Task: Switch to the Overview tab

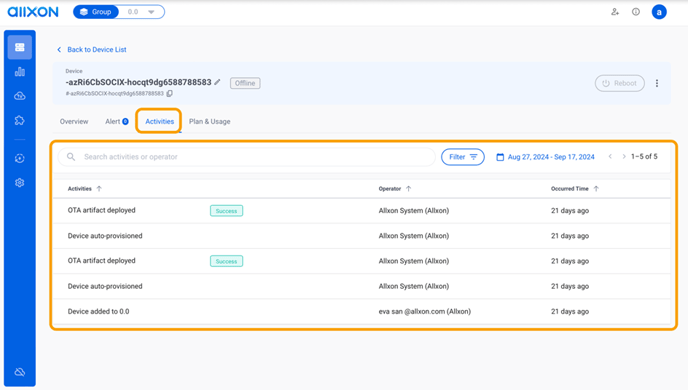Action: coord(74,122)
